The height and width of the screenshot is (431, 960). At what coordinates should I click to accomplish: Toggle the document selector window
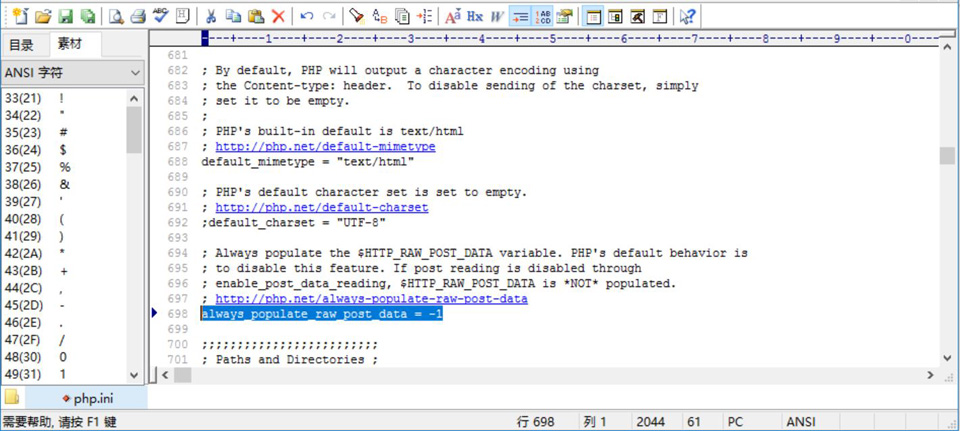click(615, 16)
